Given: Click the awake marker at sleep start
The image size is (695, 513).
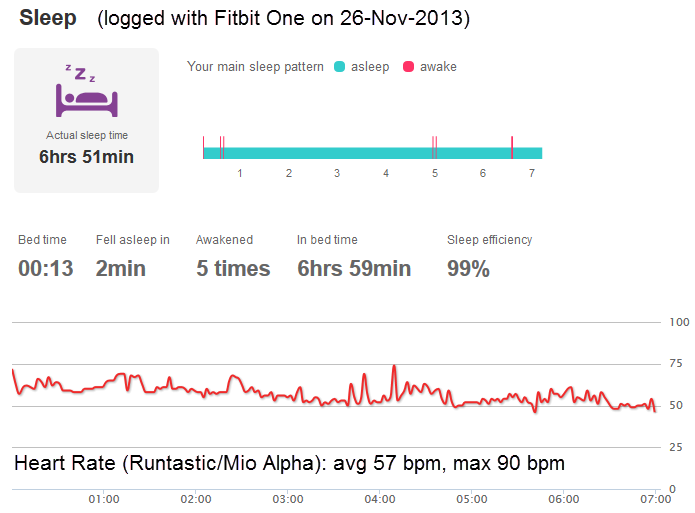Looking at the screenshot, I should [203, 148].
